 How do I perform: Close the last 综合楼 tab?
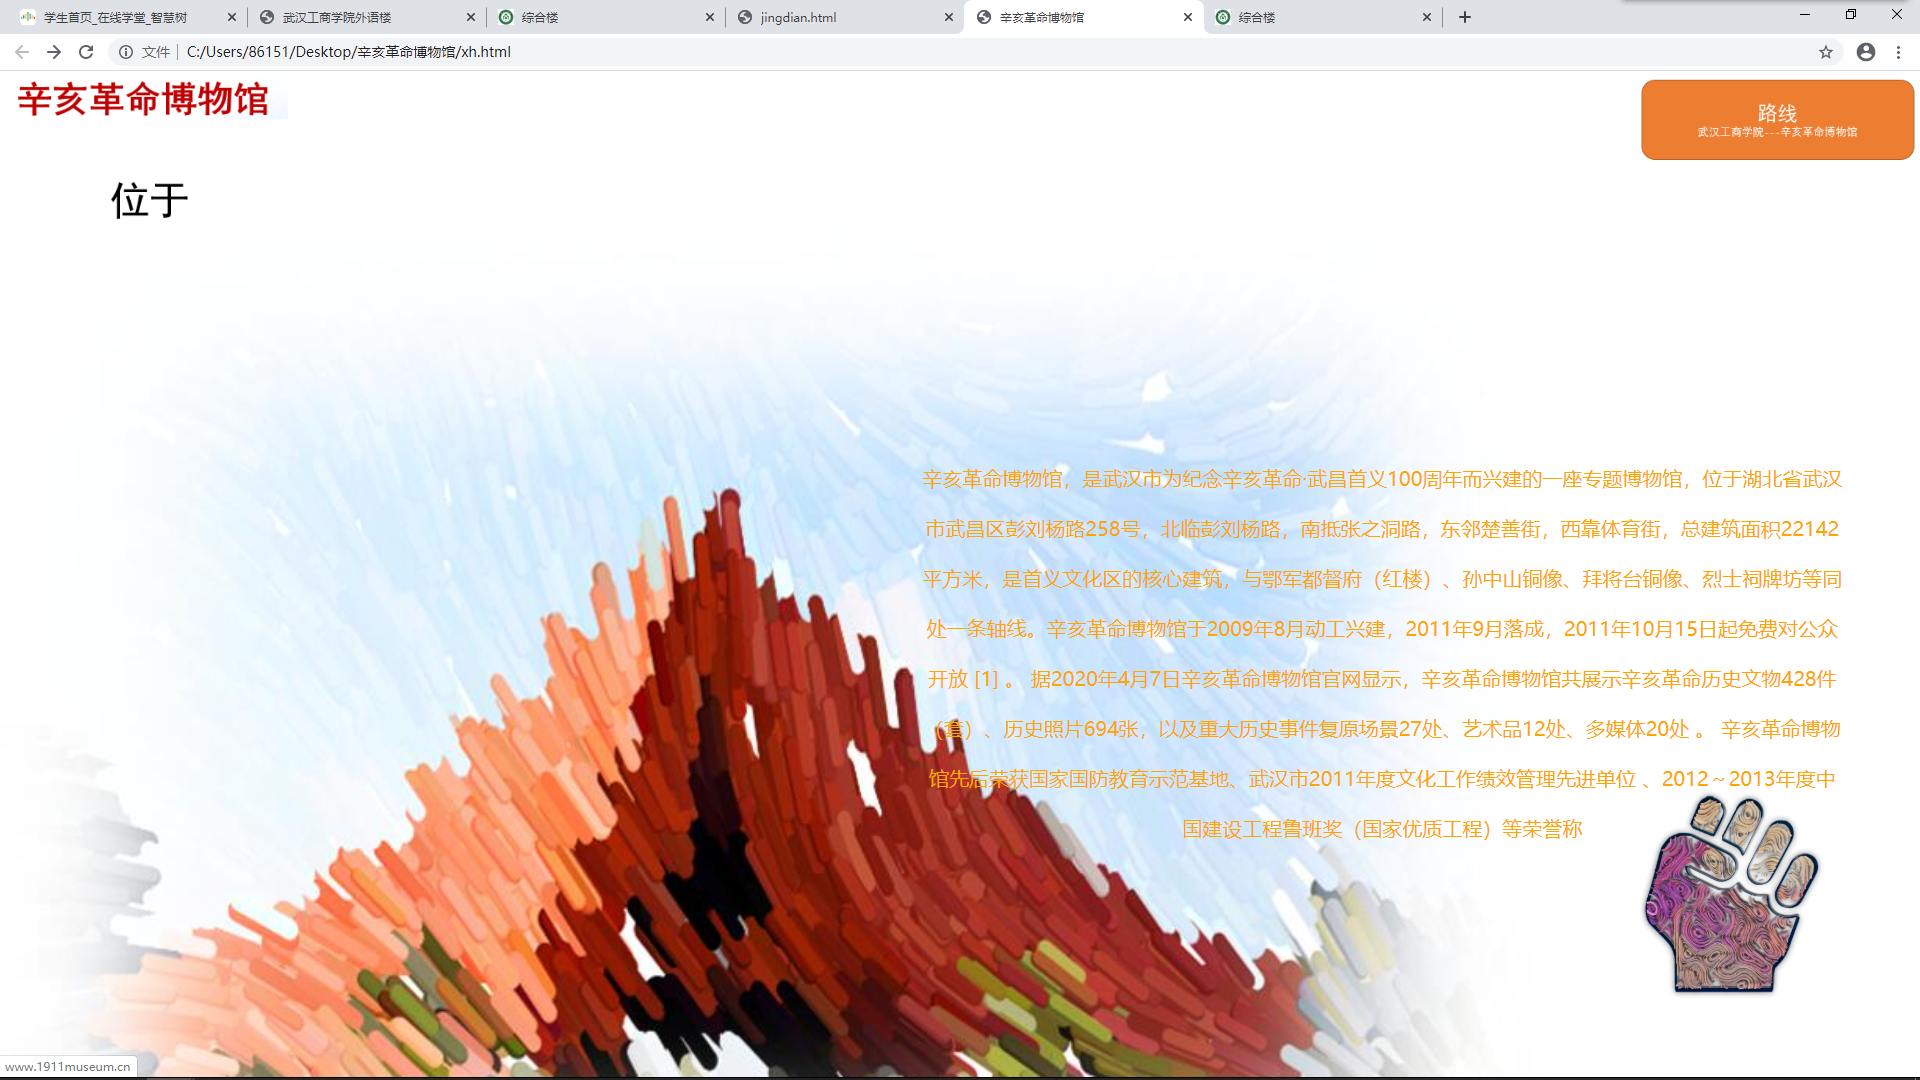(1427, 17)
